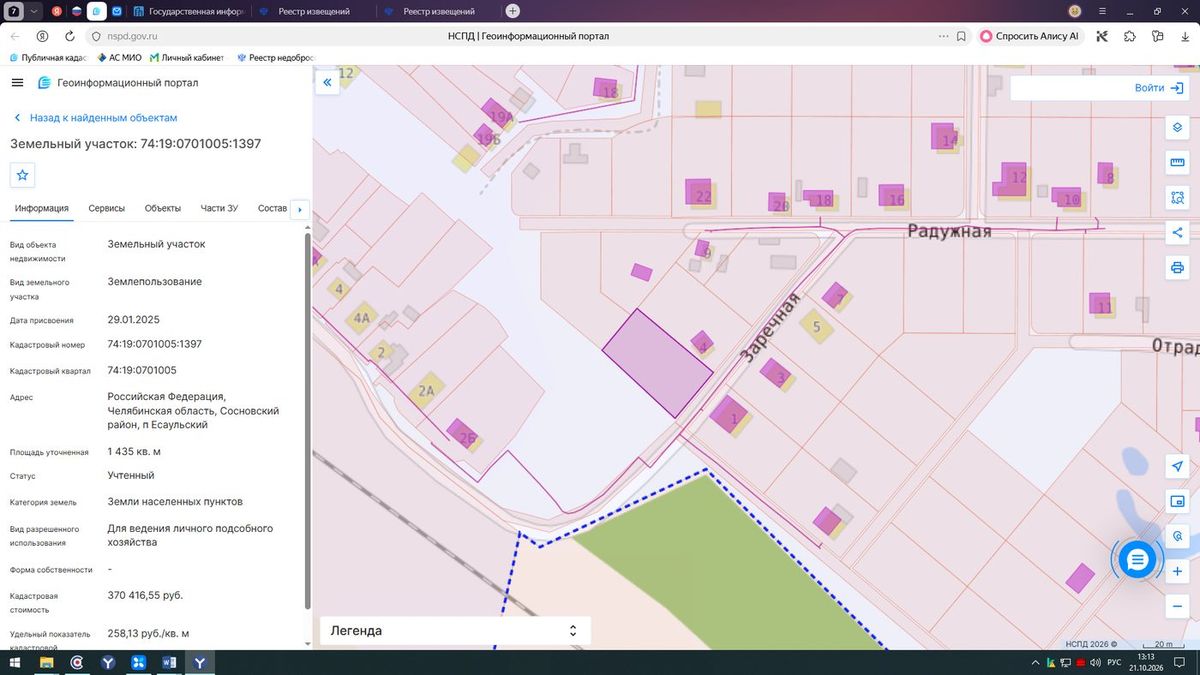Open the Публичная кадастровая bookmark

tap(47, 58)
